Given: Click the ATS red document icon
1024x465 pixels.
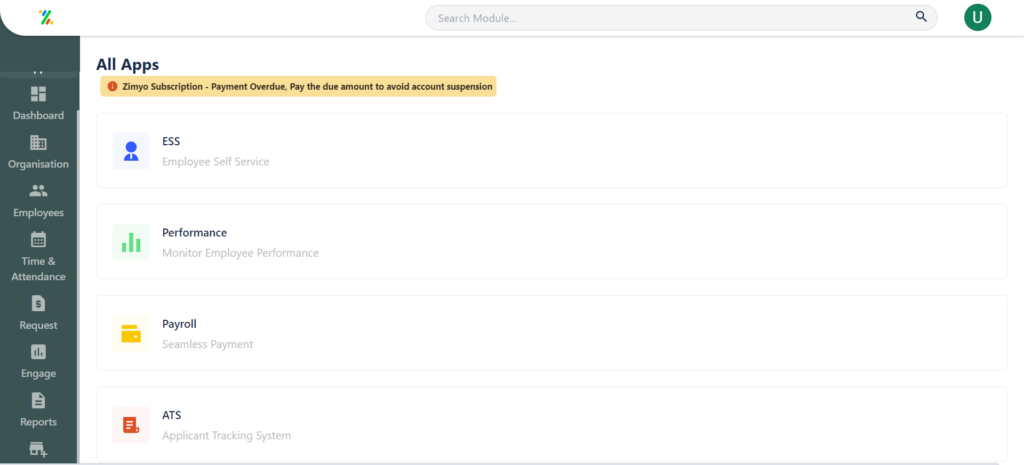Looking at the screenshot, I should [131, 425].
